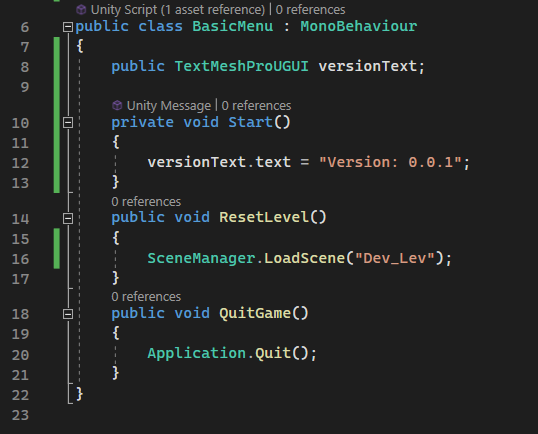Collapse the ResetLevel method block
The image size is (538, 434).
pyautogui.click(x=68, y=218)
